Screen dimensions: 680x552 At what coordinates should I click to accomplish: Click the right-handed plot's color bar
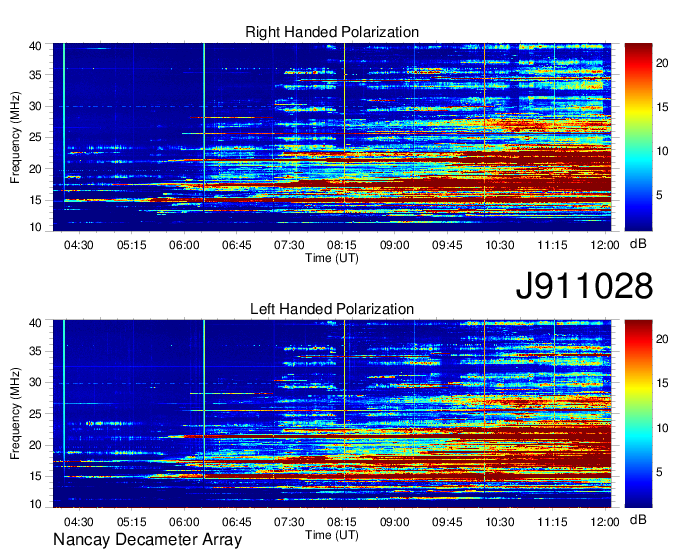click(638, 137)
